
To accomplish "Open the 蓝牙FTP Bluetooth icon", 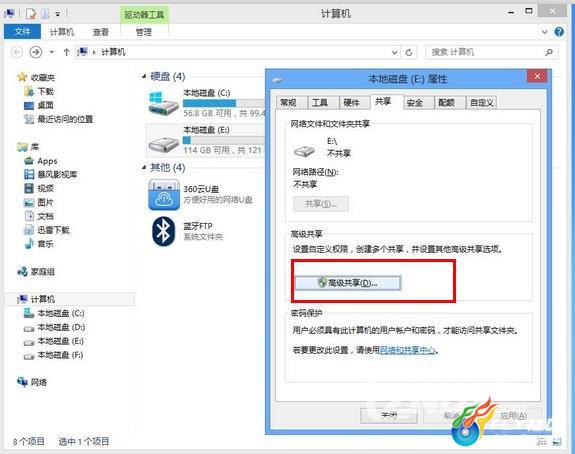I will [x=164, y=231].
